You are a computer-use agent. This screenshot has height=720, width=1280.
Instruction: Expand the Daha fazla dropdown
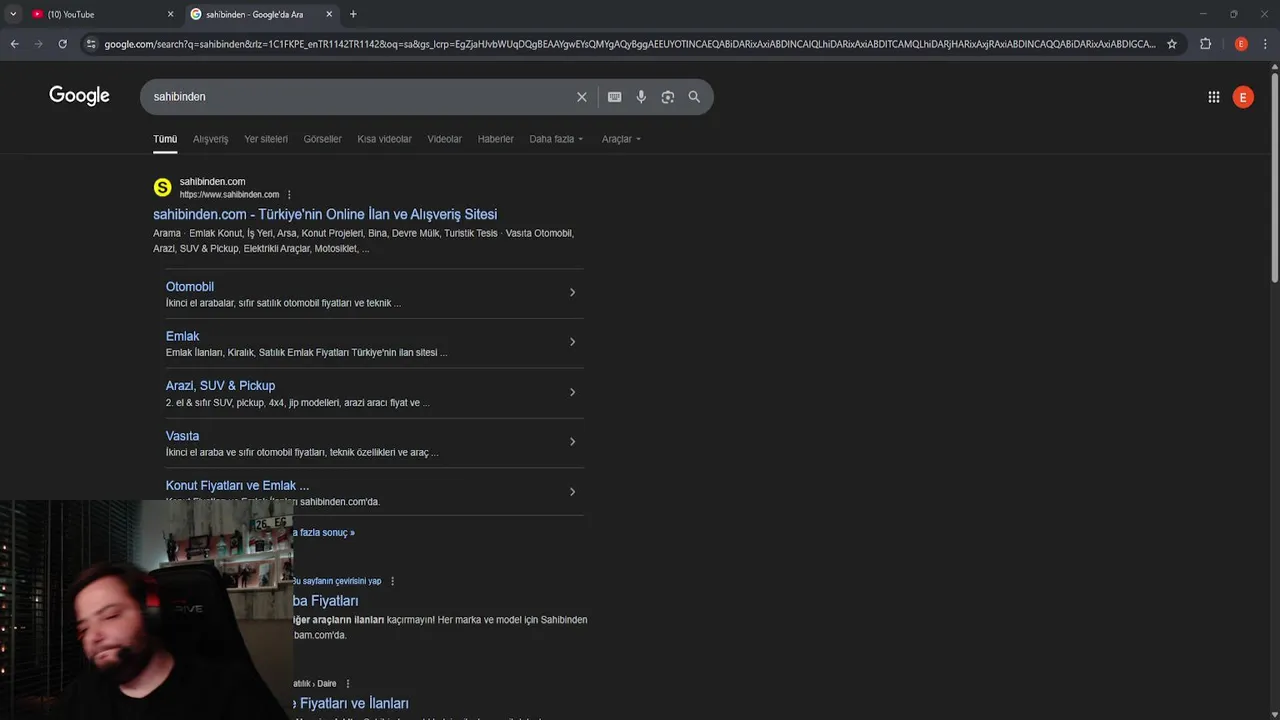556,139
